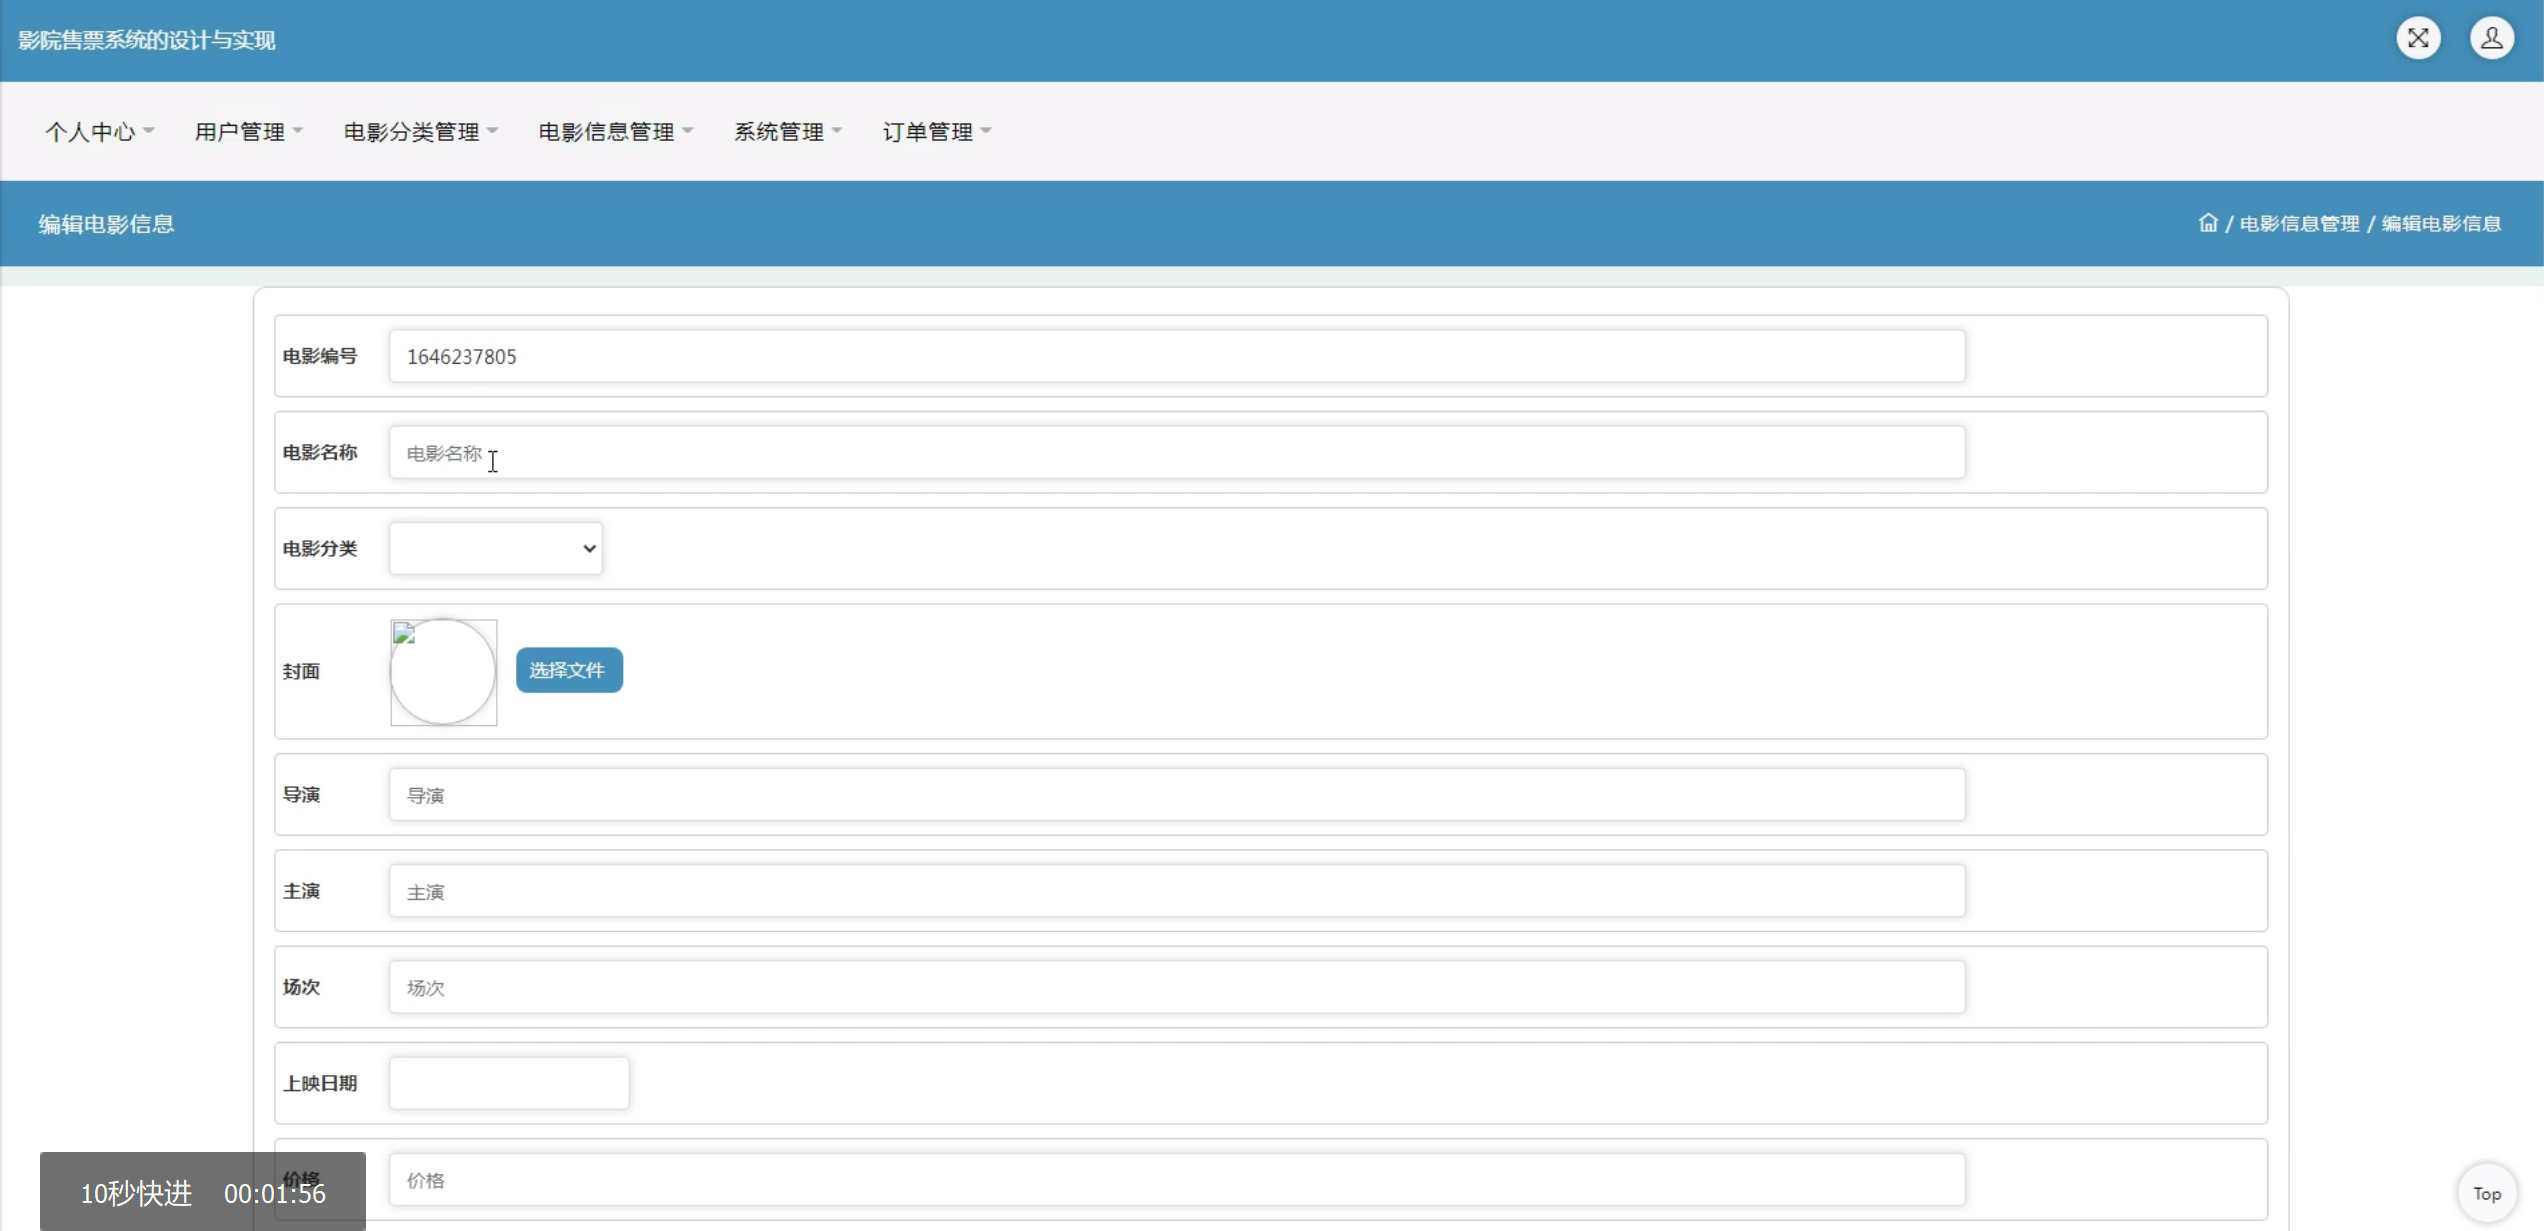Click the home icon in breadcrumb
The height and width of the screenshot is (1231, 2544).
point(2208,223)
